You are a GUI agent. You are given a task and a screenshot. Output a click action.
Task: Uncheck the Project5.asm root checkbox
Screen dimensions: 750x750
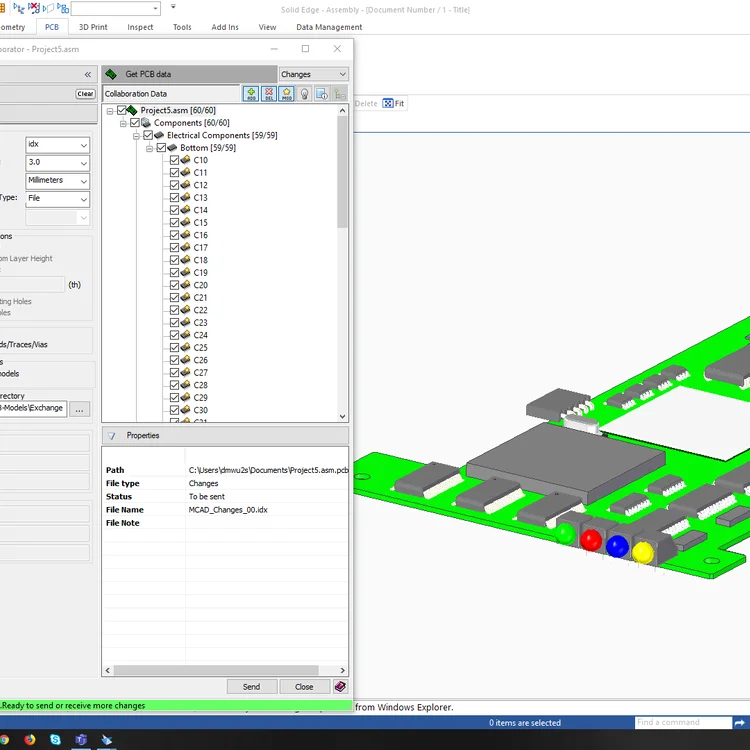(x=121, y=110)
